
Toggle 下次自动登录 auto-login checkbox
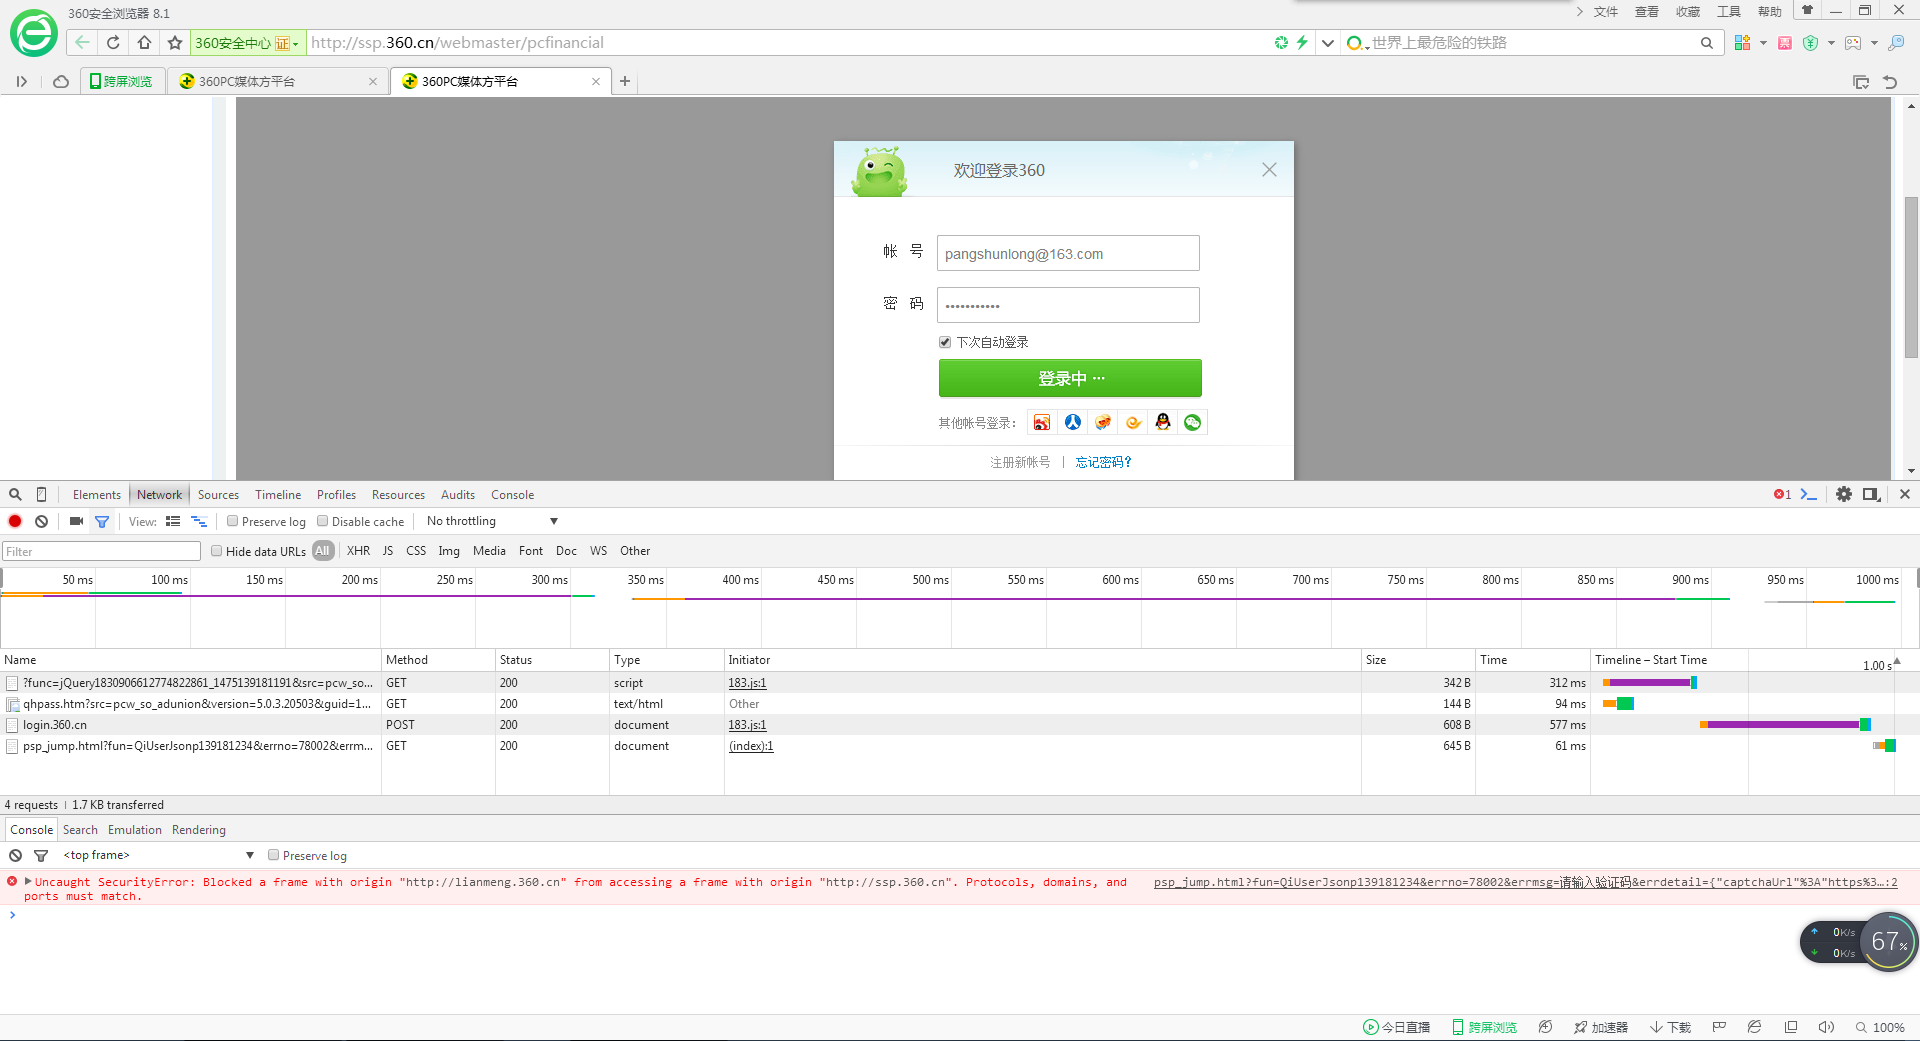click(945, 342)
